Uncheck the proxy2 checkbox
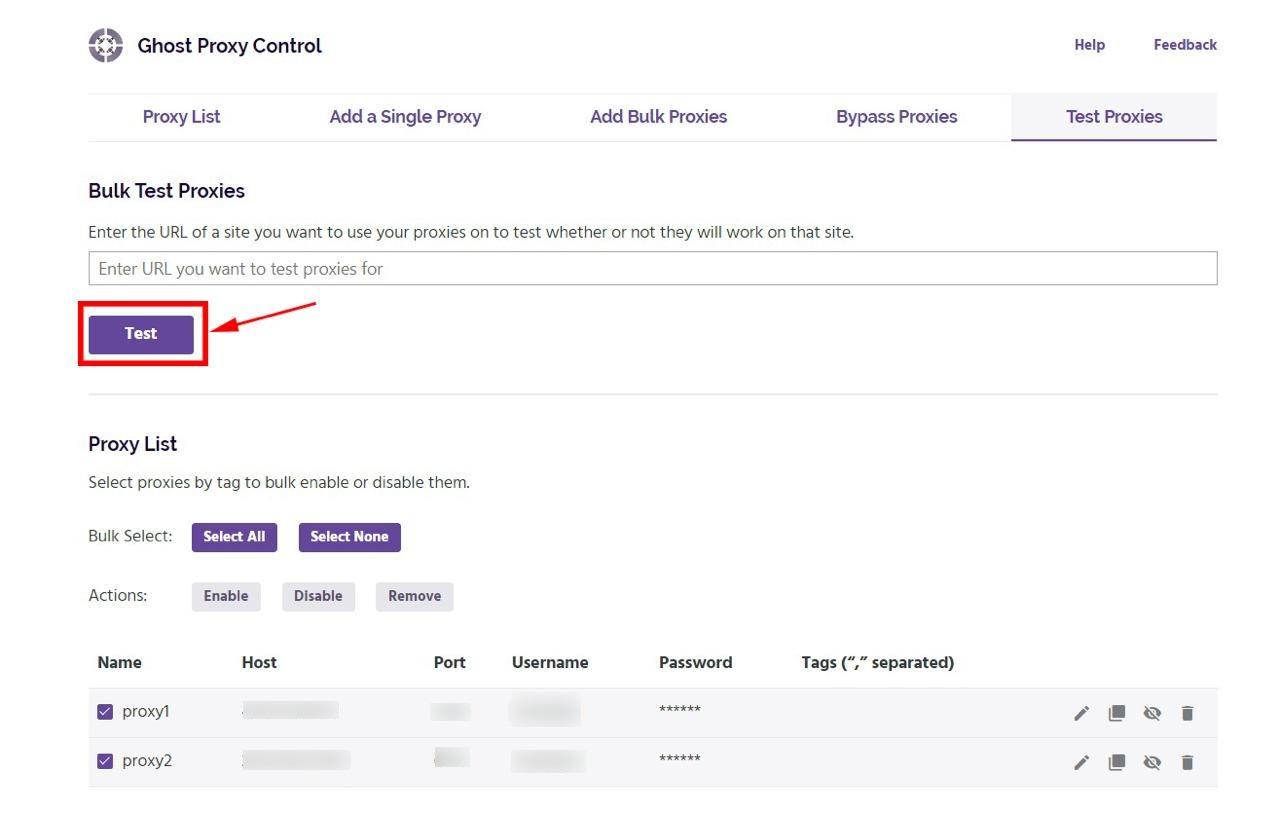The image size is (1280, 829). point(105,761)
